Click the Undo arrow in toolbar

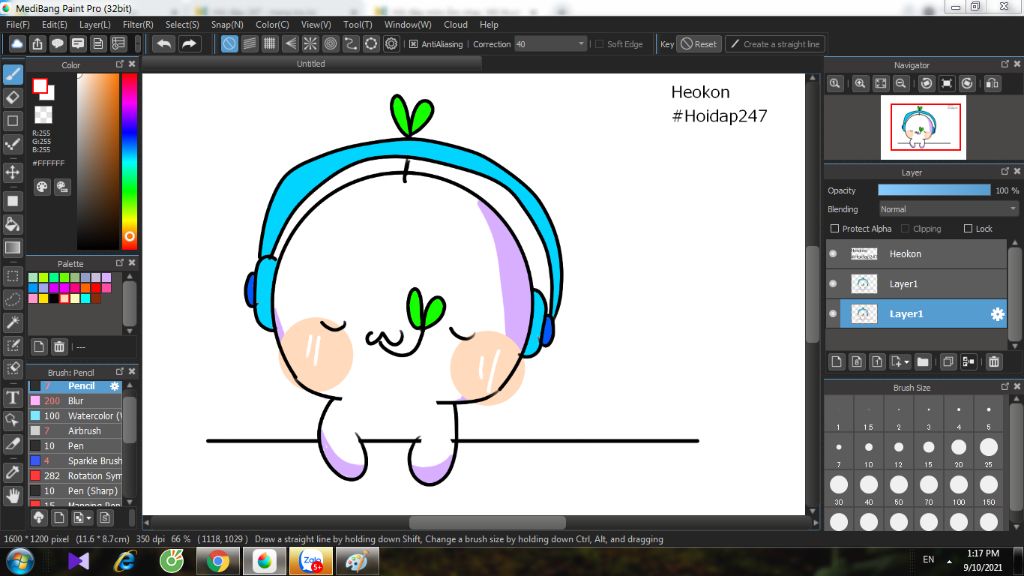coord(163,44)
